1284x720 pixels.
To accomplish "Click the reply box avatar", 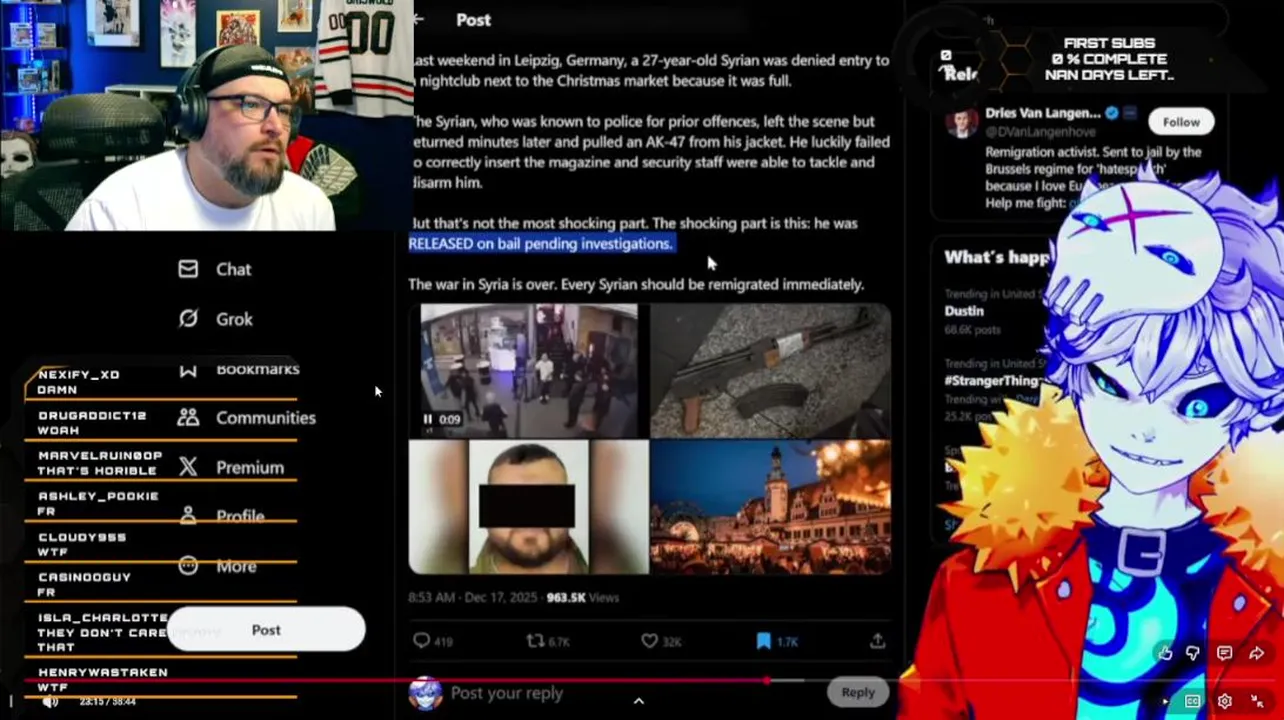I will click(426, 692).
